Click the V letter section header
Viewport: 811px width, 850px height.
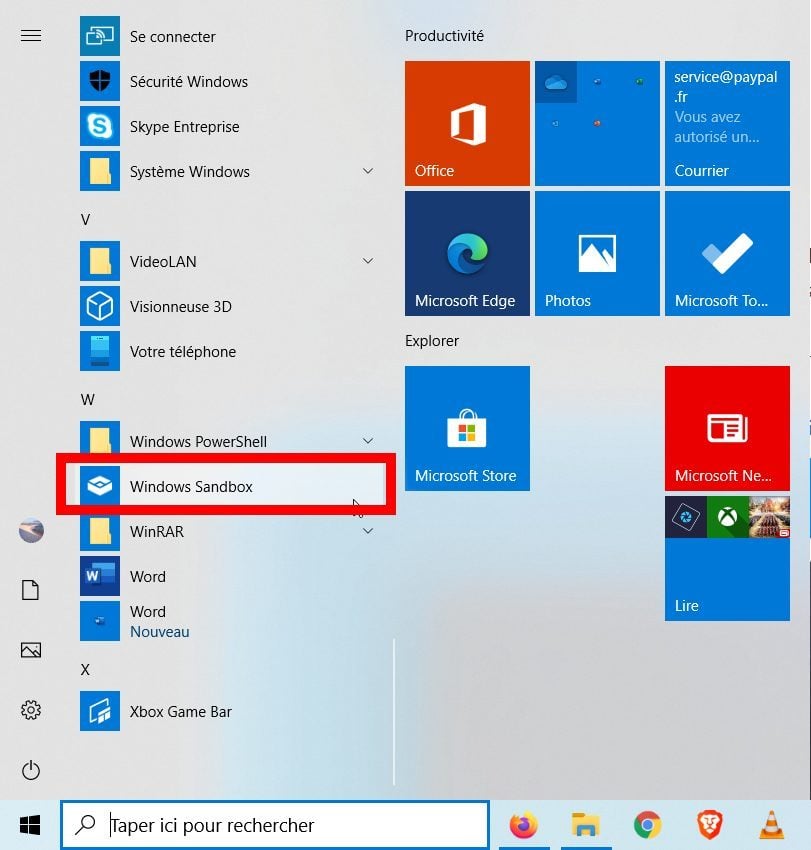click(85, 220)
